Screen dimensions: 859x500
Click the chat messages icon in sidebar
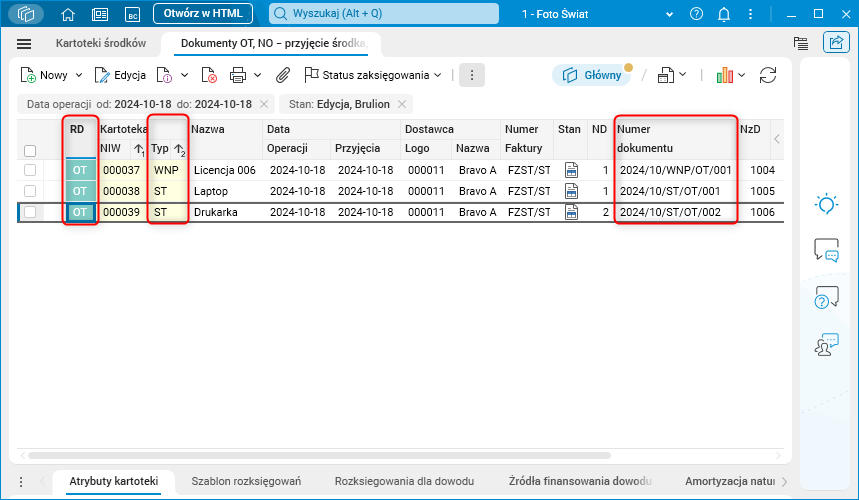point(826,250)
